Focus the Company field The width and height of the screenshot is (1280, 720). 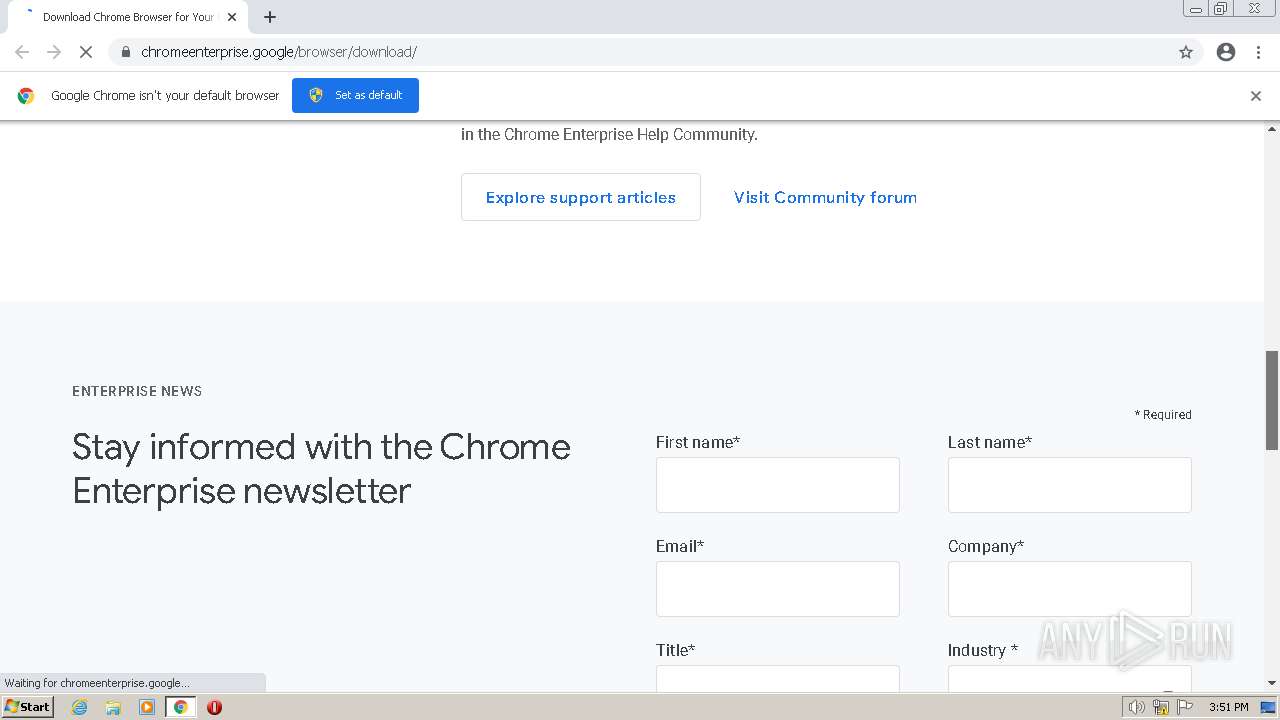pyautogui.click(x=1070, y=589)
